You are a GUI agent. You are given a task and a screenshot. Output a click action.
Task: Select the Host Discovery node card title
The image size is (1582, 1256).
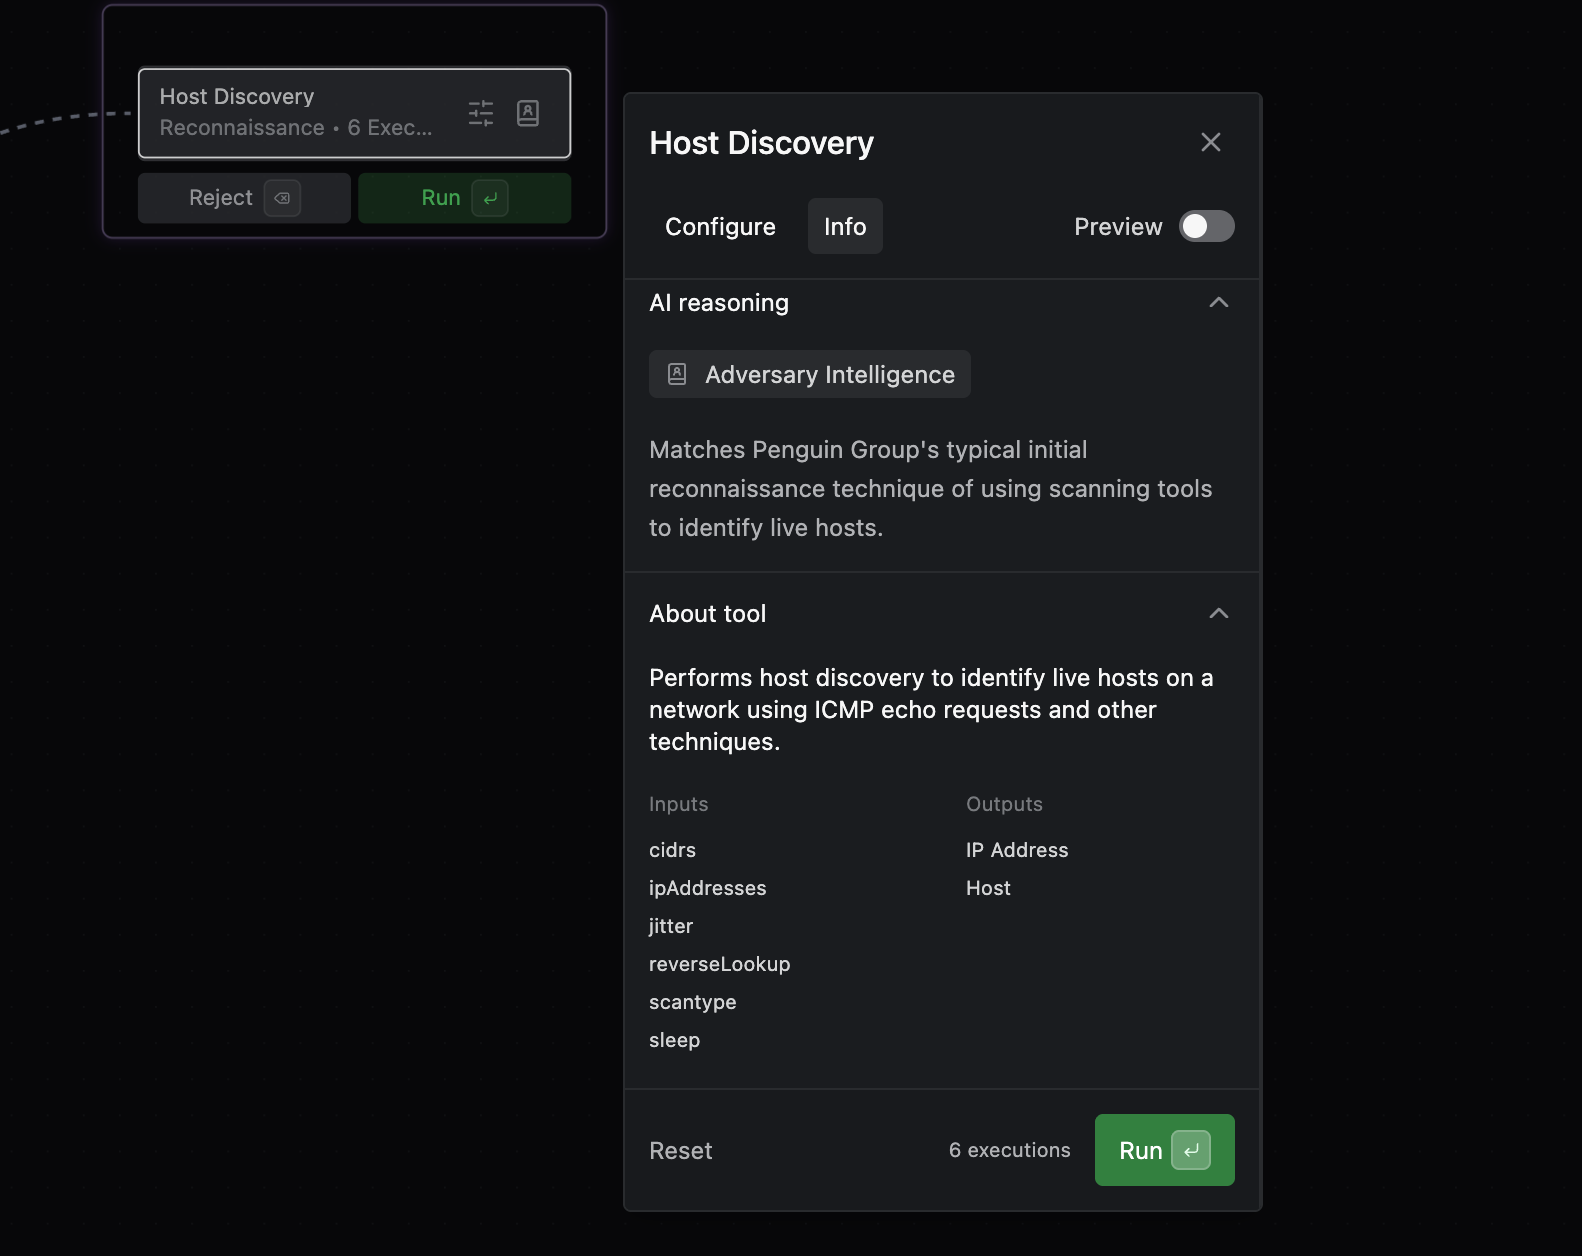click(x=237, y=96)
